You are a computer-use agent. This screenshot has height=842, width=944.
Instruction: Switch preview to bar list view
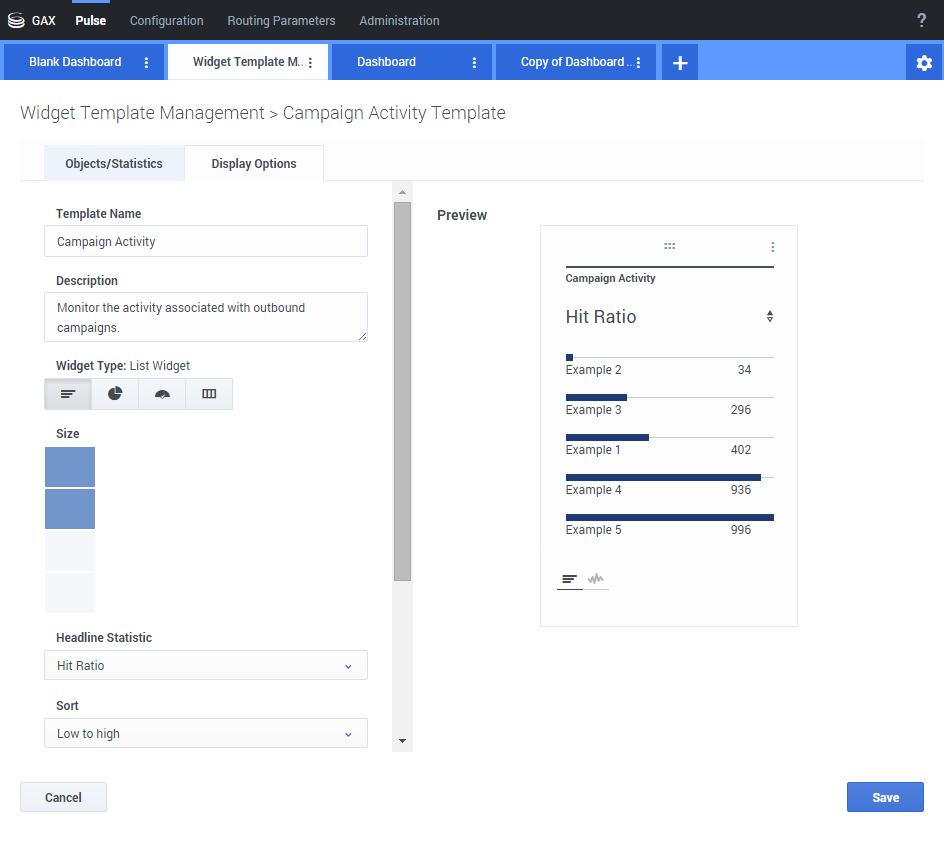coord(569,579)
